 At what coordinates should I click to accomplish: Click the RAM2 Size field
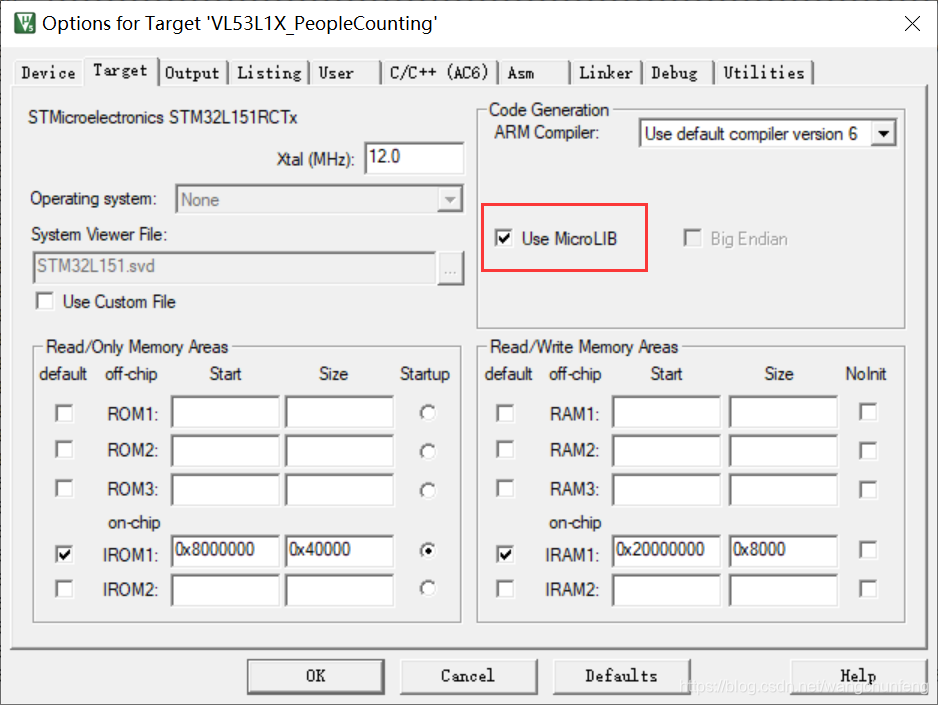pyautogui.click(x=783, y=450)
